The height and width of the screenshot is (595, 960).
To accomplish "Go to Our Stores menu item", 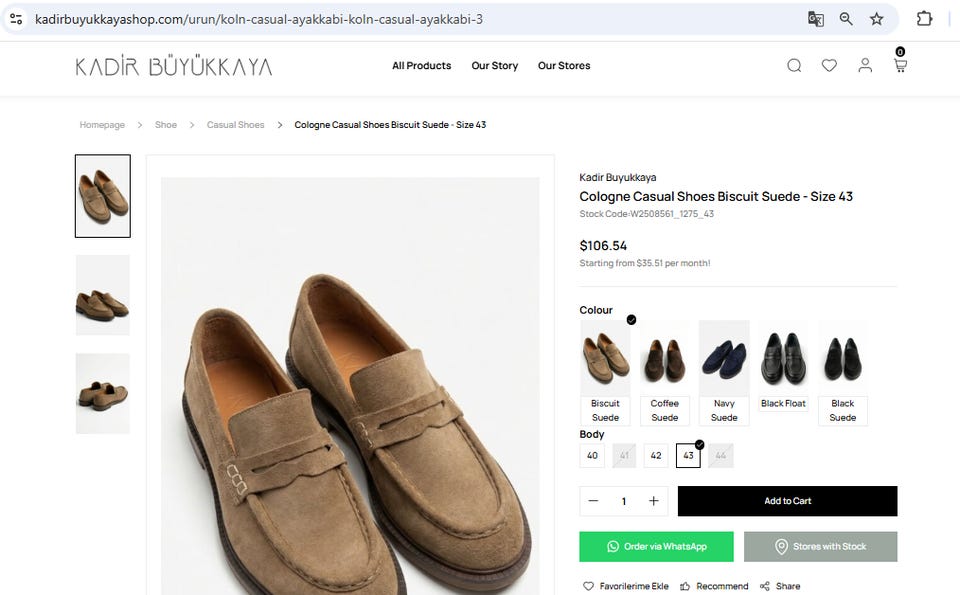I will 564,66.
